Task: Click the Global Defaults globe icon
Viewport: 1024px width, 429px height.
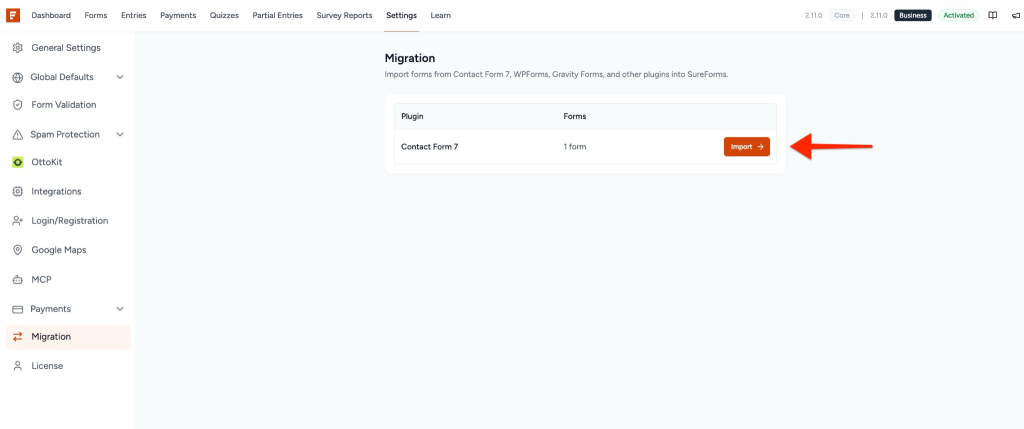Action: pyautogui.click(x=18, y=77)
